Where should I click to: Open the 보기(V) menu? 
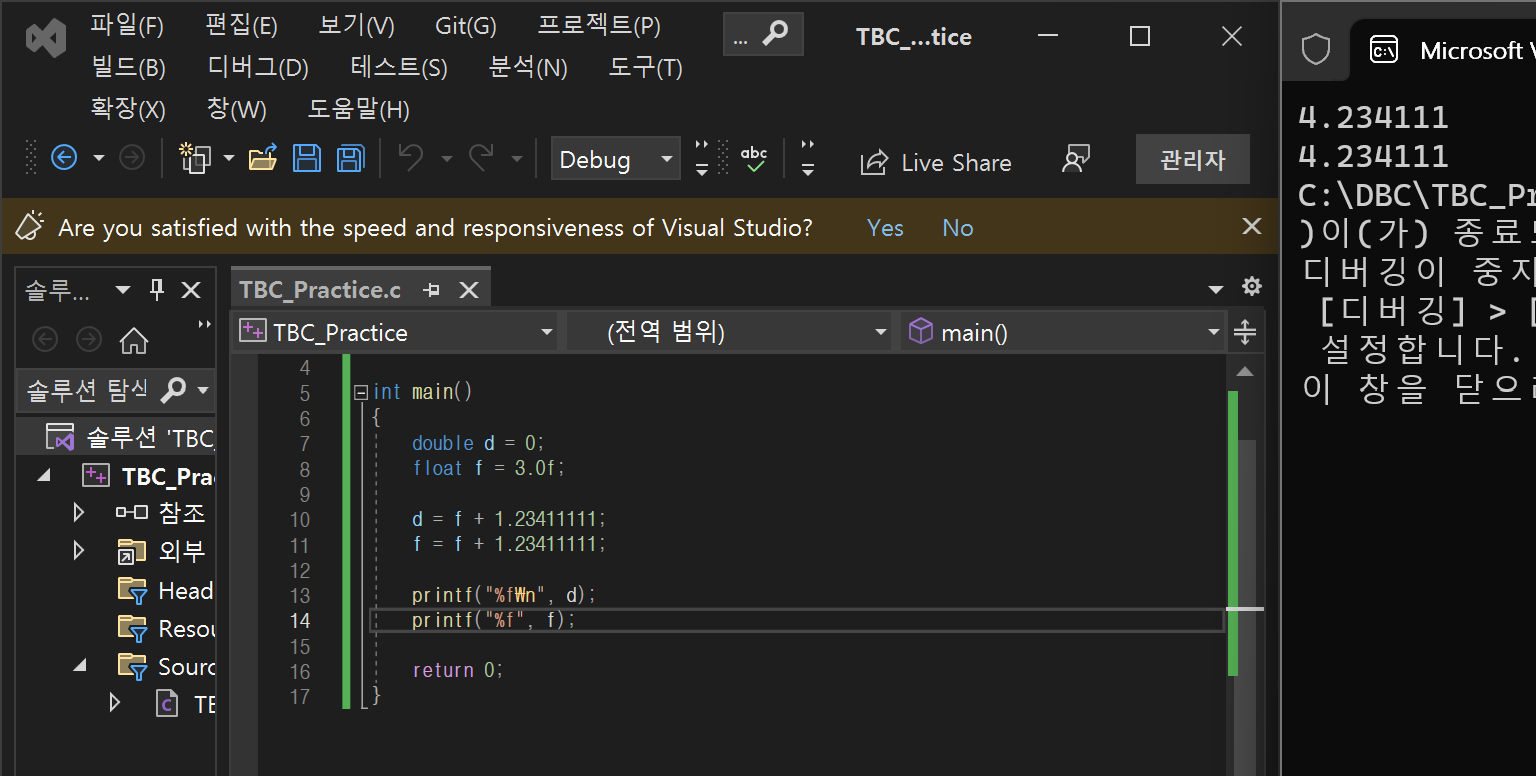pyautogui.click(x=356, y=25)
